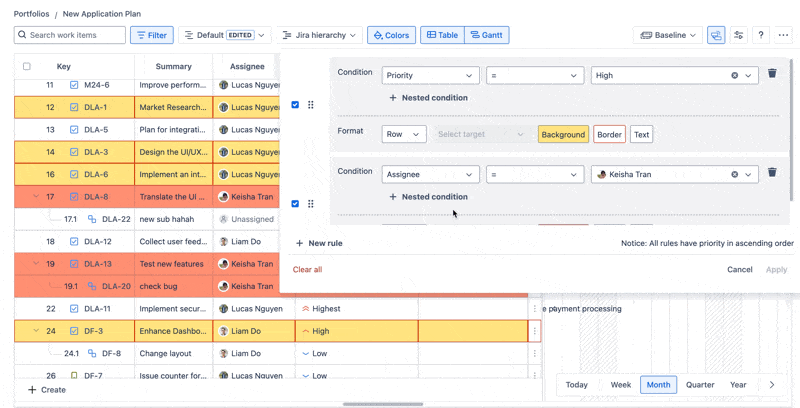This screenshot has width=800, height=408.
Task: Uncheck the Priority rule checkbox
Action: pos(295,105)
